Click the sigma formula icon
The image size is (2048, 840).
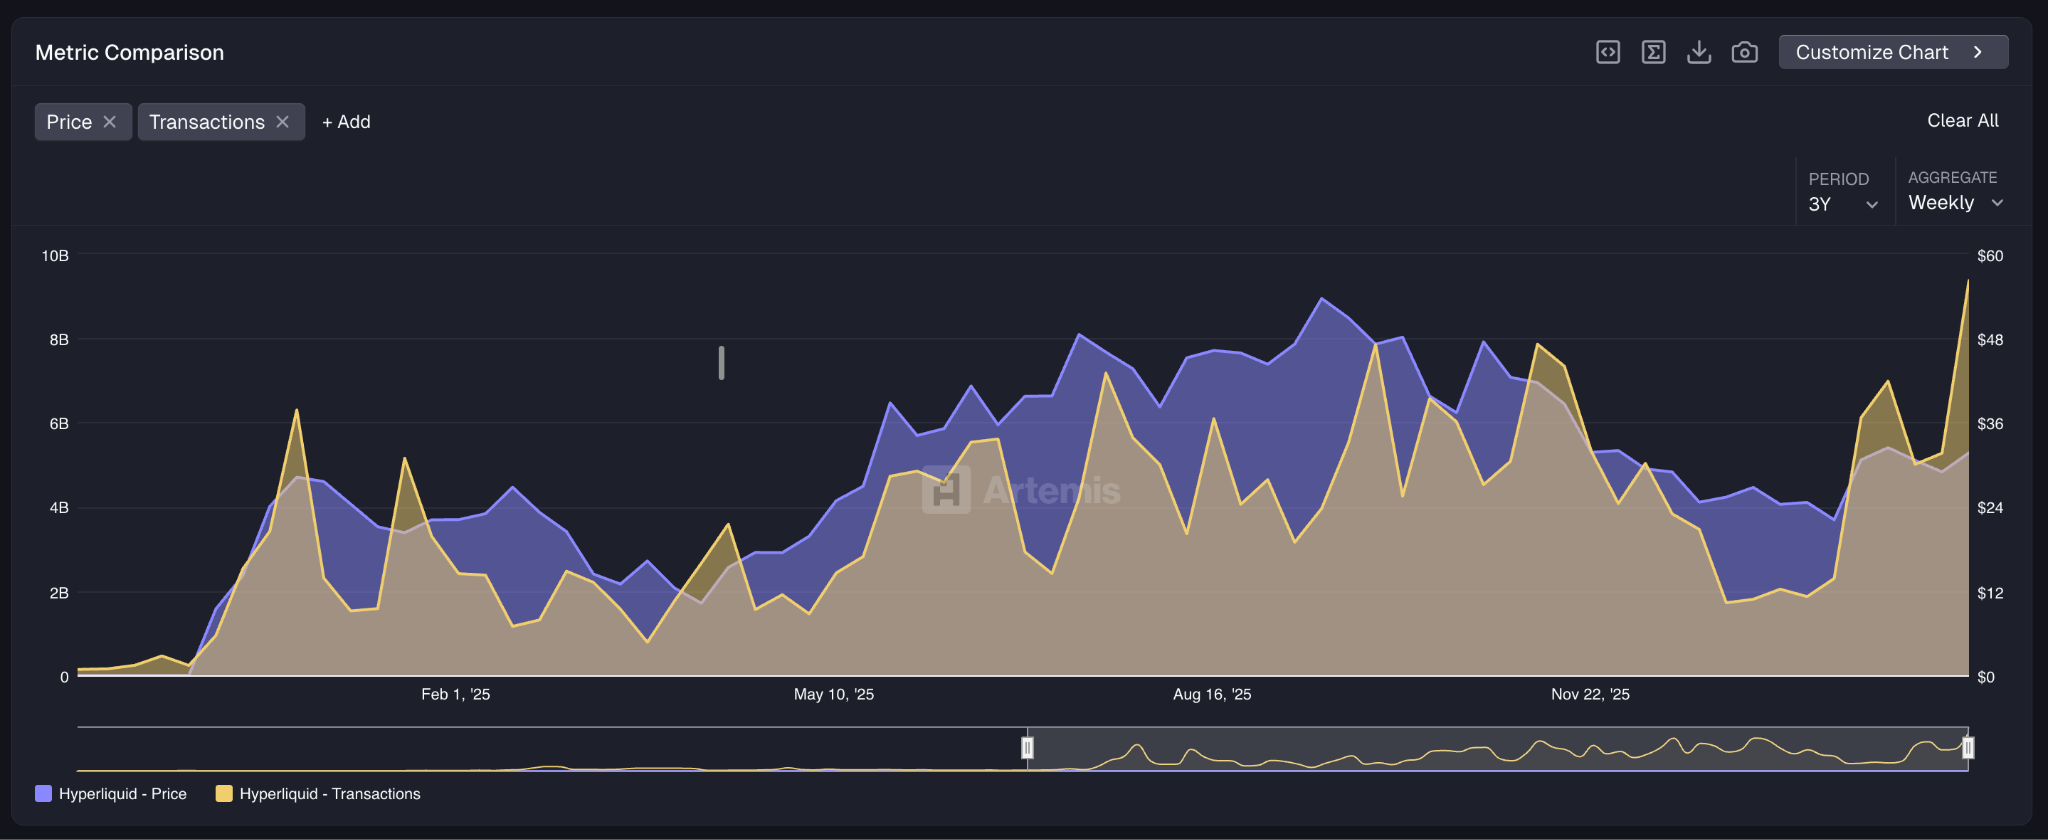[x=1654, y=52]
